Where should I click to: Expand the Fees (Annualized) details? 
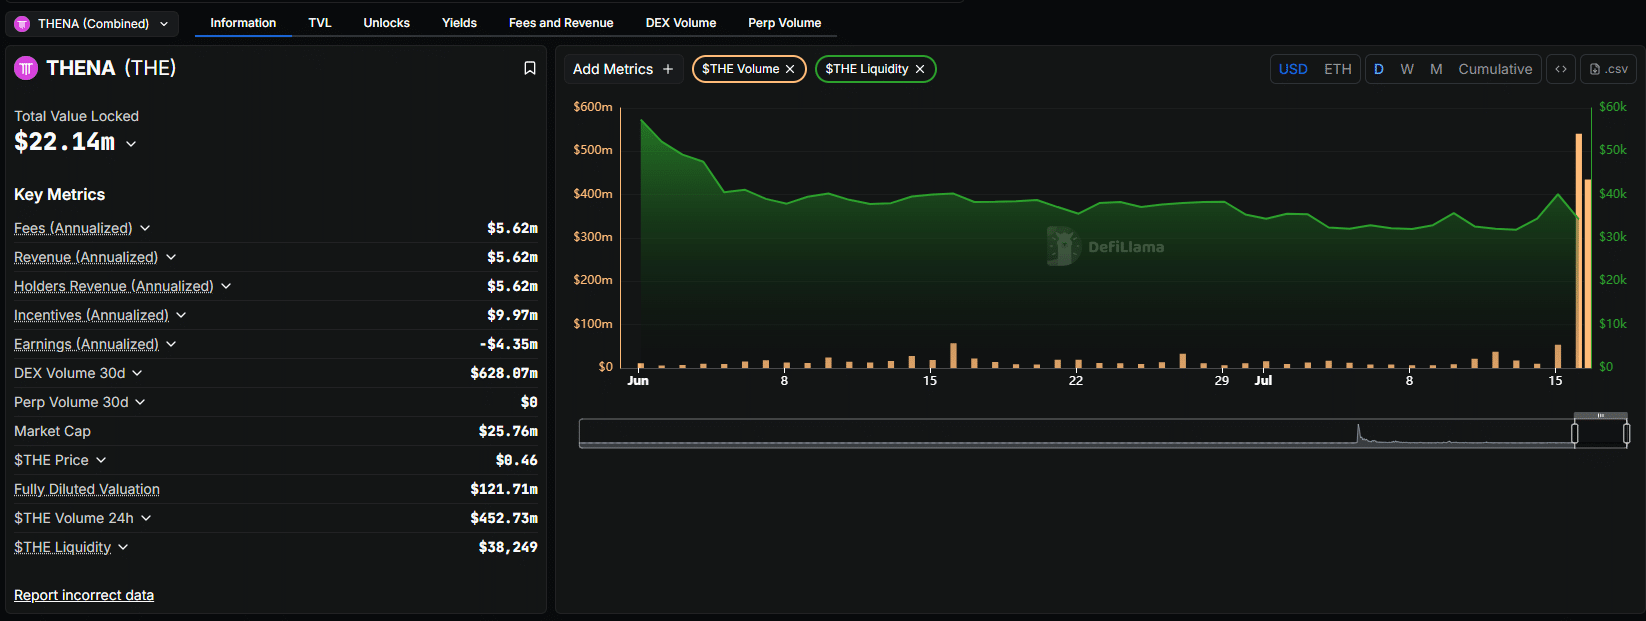[x=145, y=228]
